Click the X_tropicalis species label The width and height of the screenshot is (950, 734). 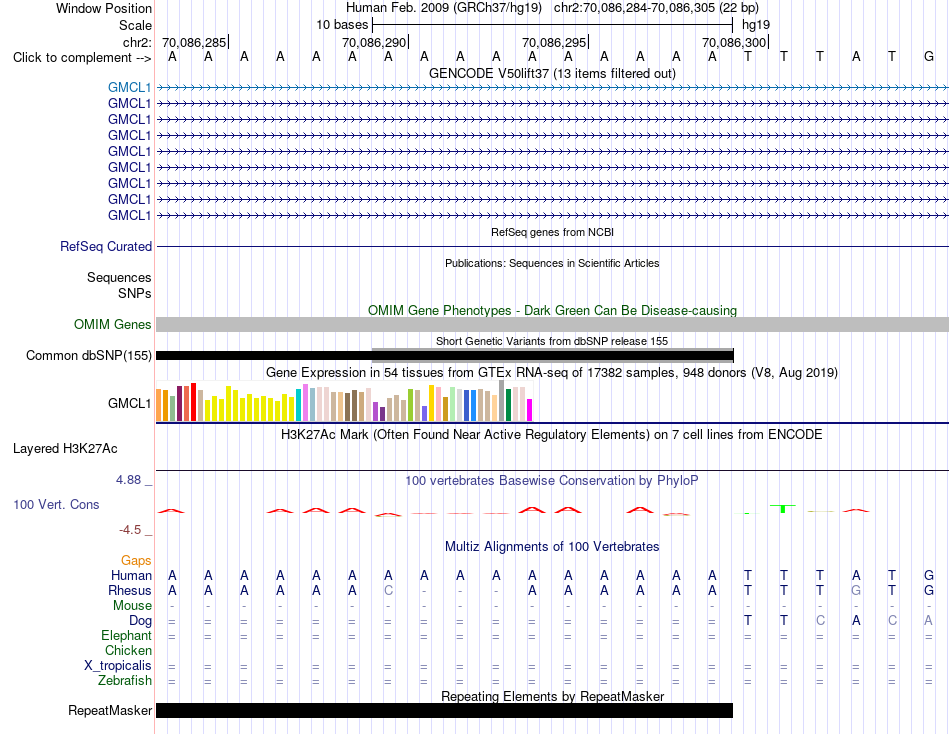click(118, 666)
